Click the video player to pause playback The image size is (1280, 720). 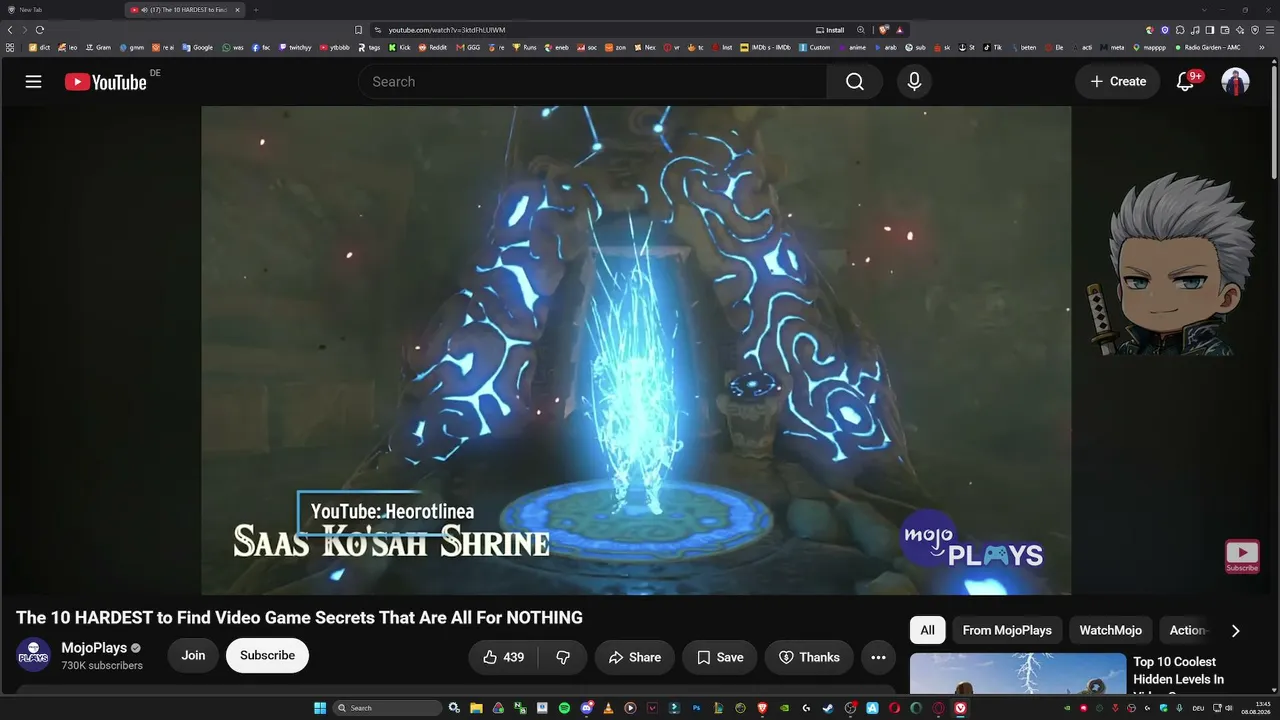(636, 350)
